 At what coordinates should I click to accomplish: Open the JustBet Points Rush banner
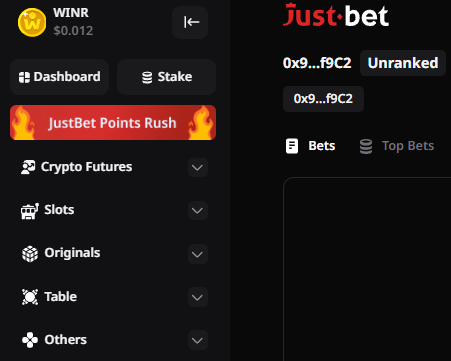click(x=113, y=123)
